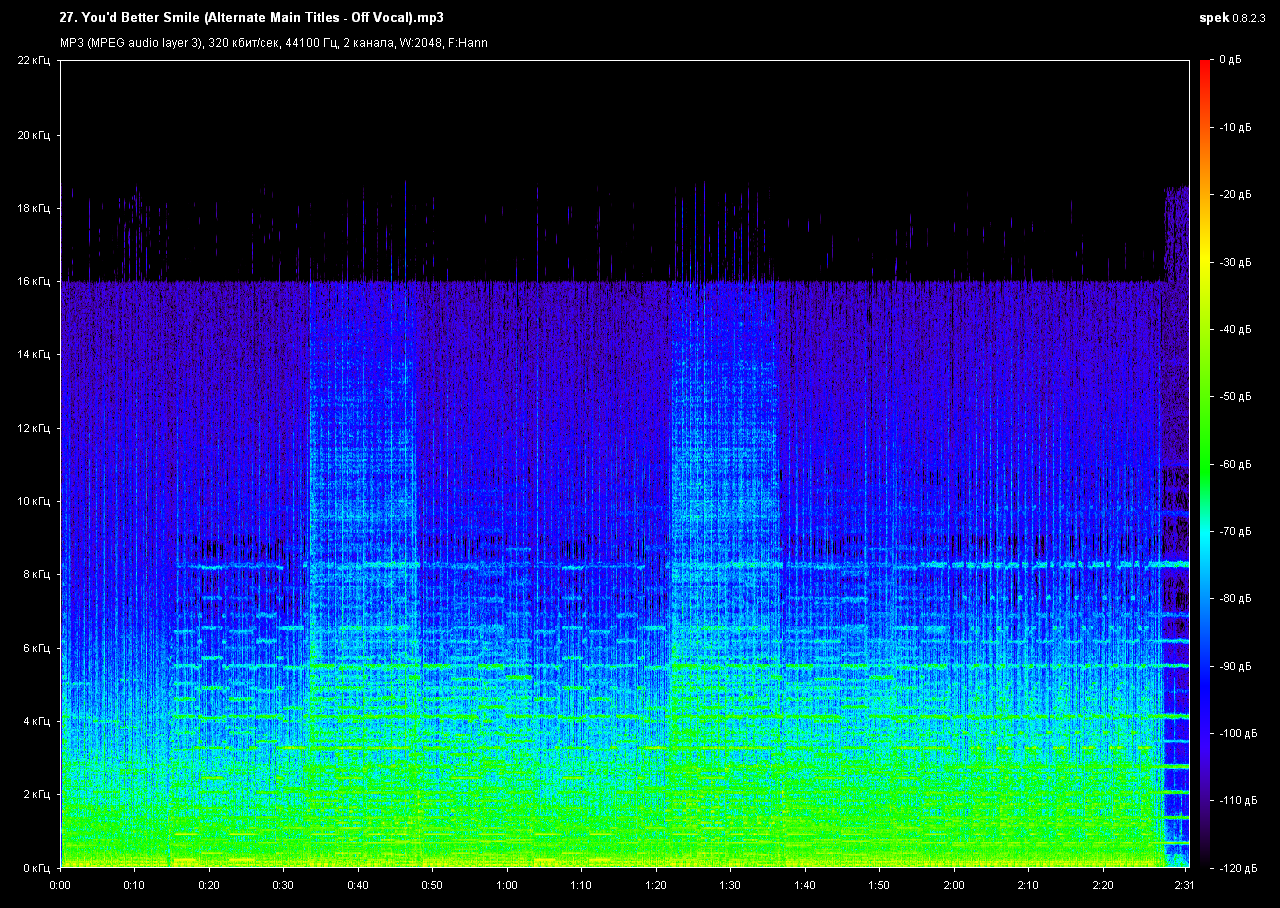Click the 1:00 time axis marker
1280x908 pixels.
507,885
